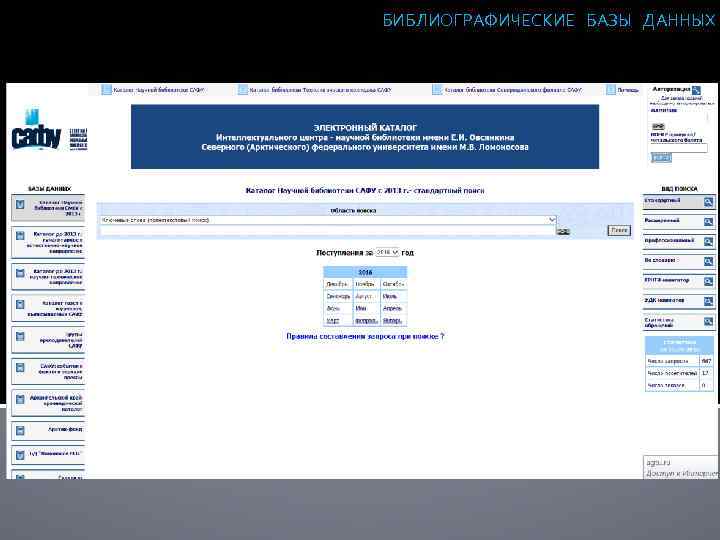Click the Архив-фонд database icon
Screen dimensions: 720x540
click(20, 431)
